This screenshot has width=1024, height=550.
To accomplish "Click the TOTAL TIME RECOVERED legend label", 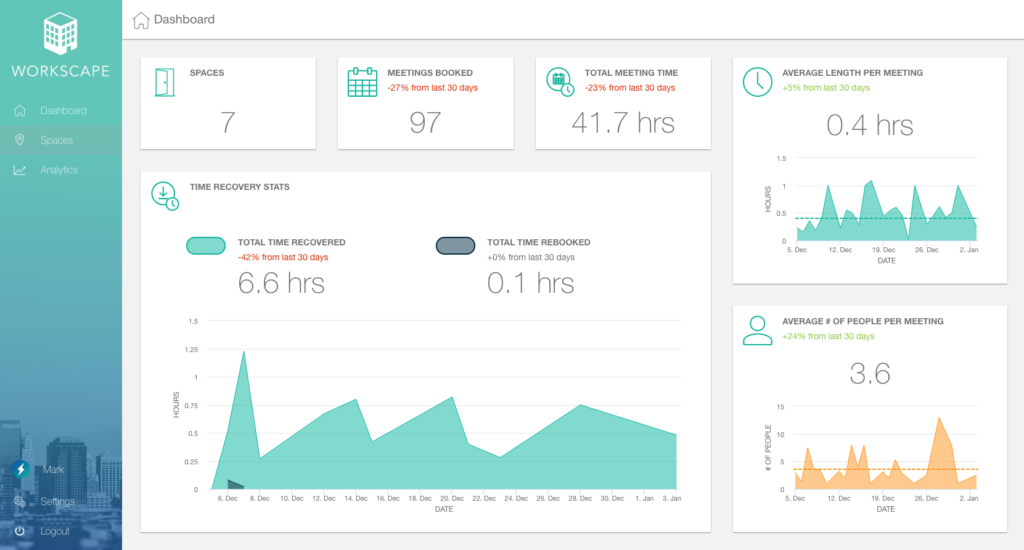I will coord(291,242).
